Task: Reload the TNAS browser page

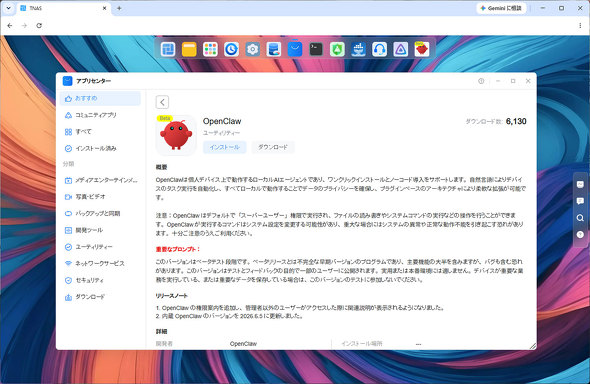Action: 39,26
